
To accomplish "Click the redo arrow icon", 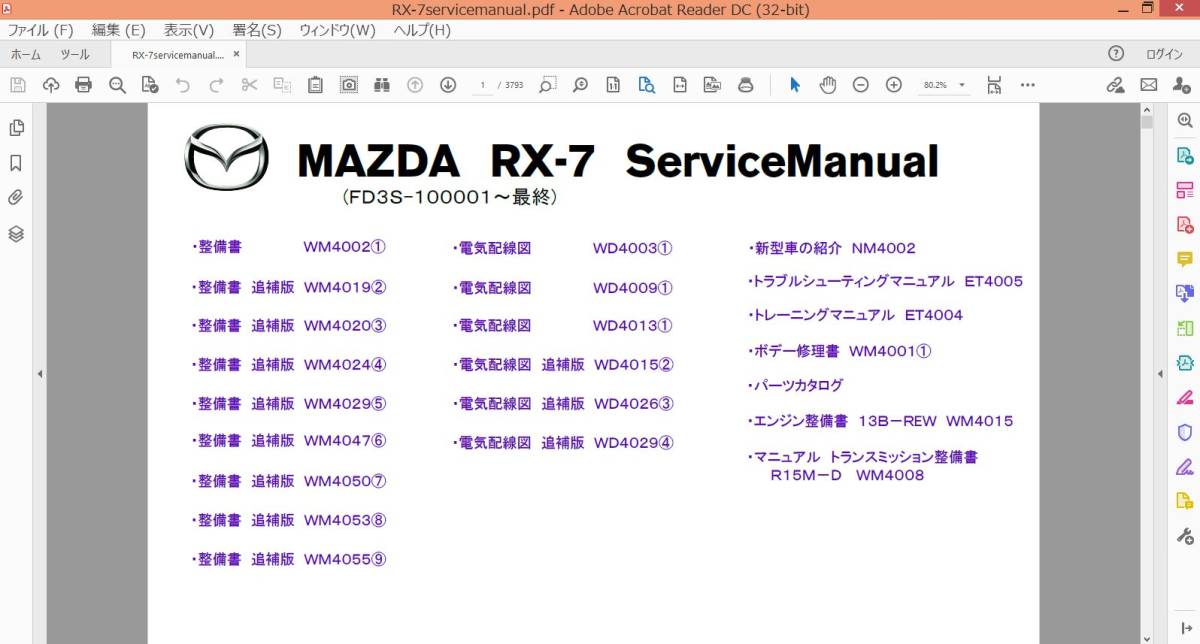I will click(216, 85).
